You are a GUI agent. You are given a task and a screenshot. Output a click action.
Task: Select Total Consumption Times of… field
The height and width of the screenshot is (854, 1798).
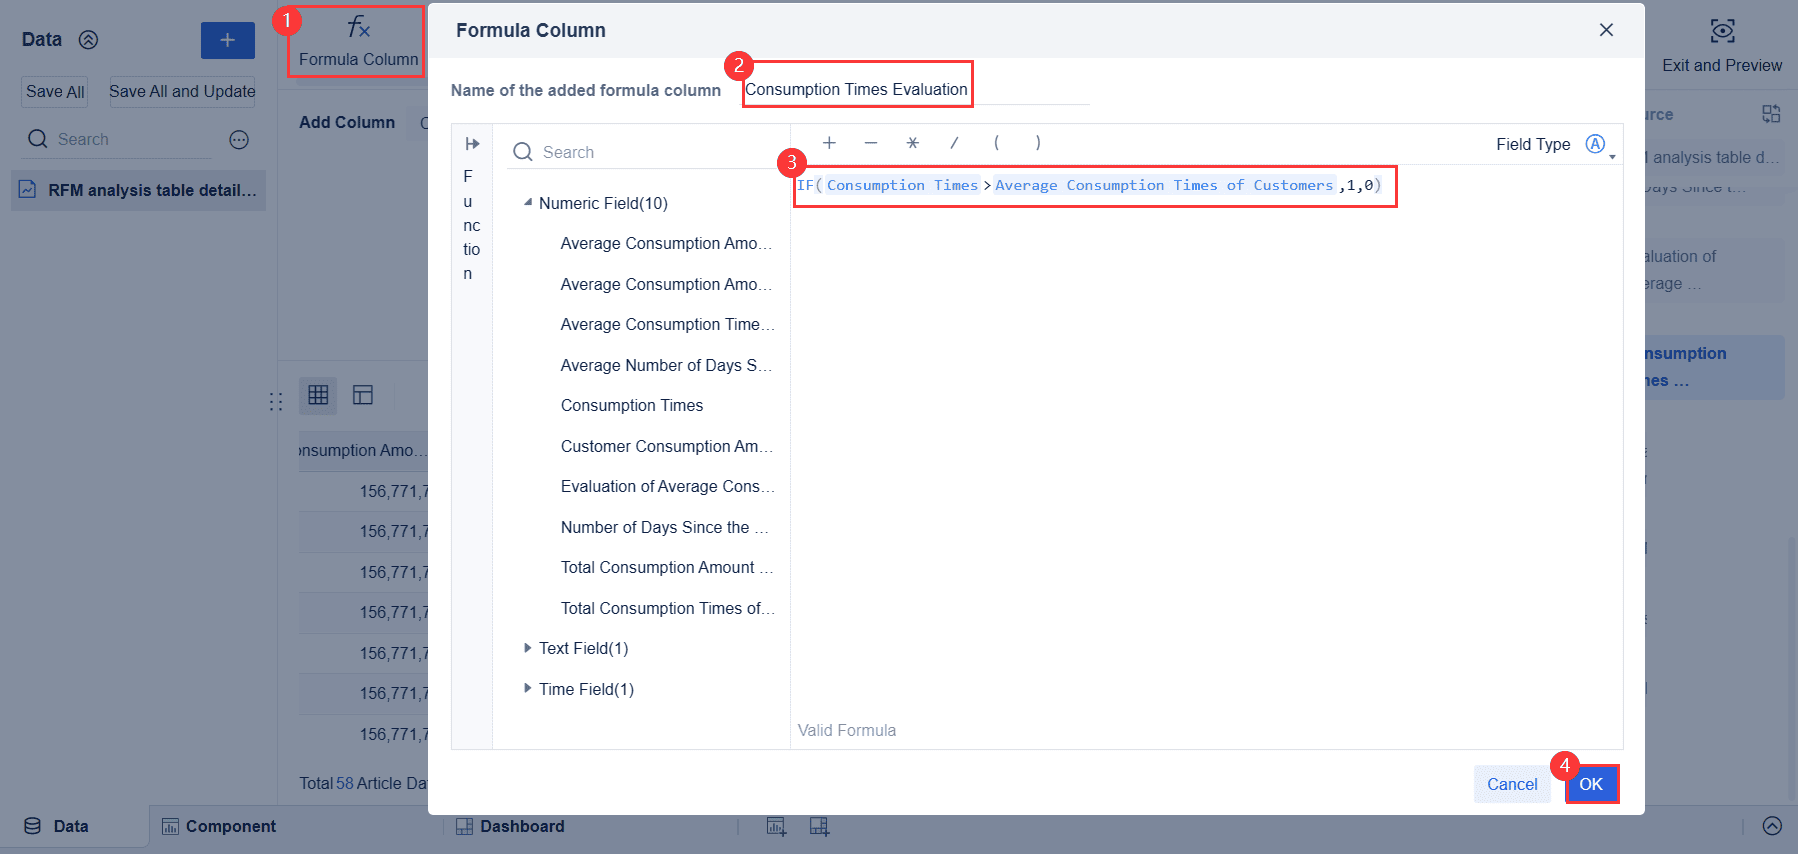pos(668,608)
